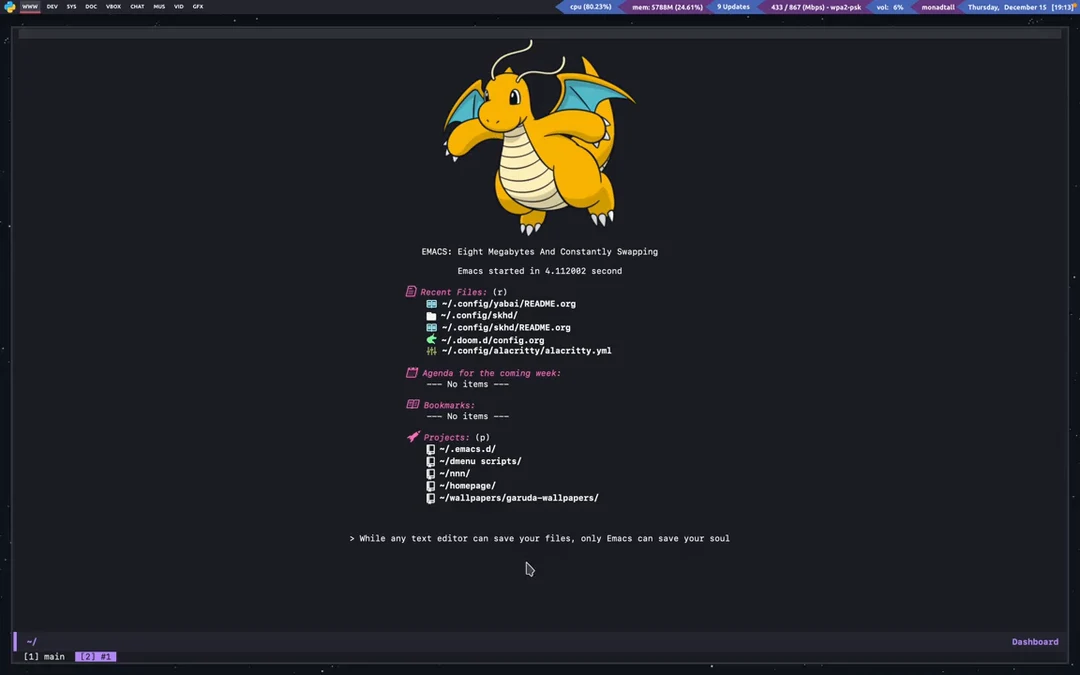Click Dashboard in the modeline
Image resolution: width=1080 pixels, height=675 pixels.
[1035, 641]
